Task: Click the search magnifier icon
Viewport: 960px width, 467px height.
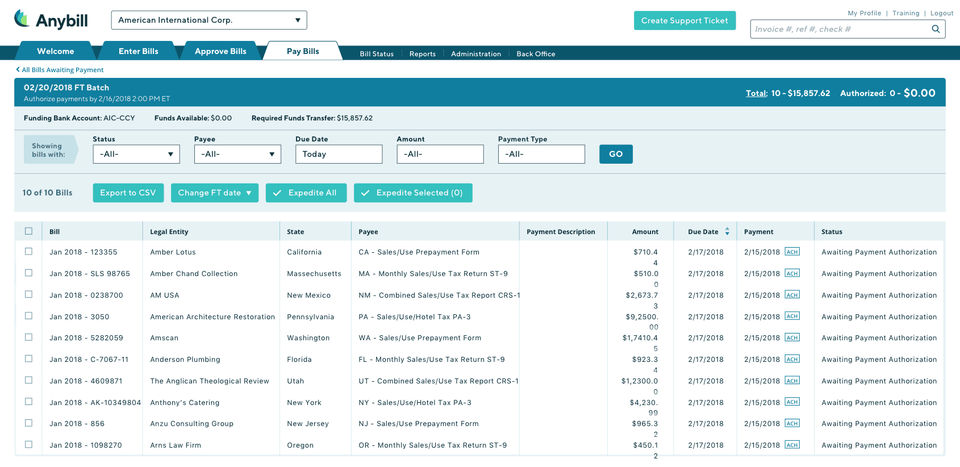Action: tap(936, 29)
